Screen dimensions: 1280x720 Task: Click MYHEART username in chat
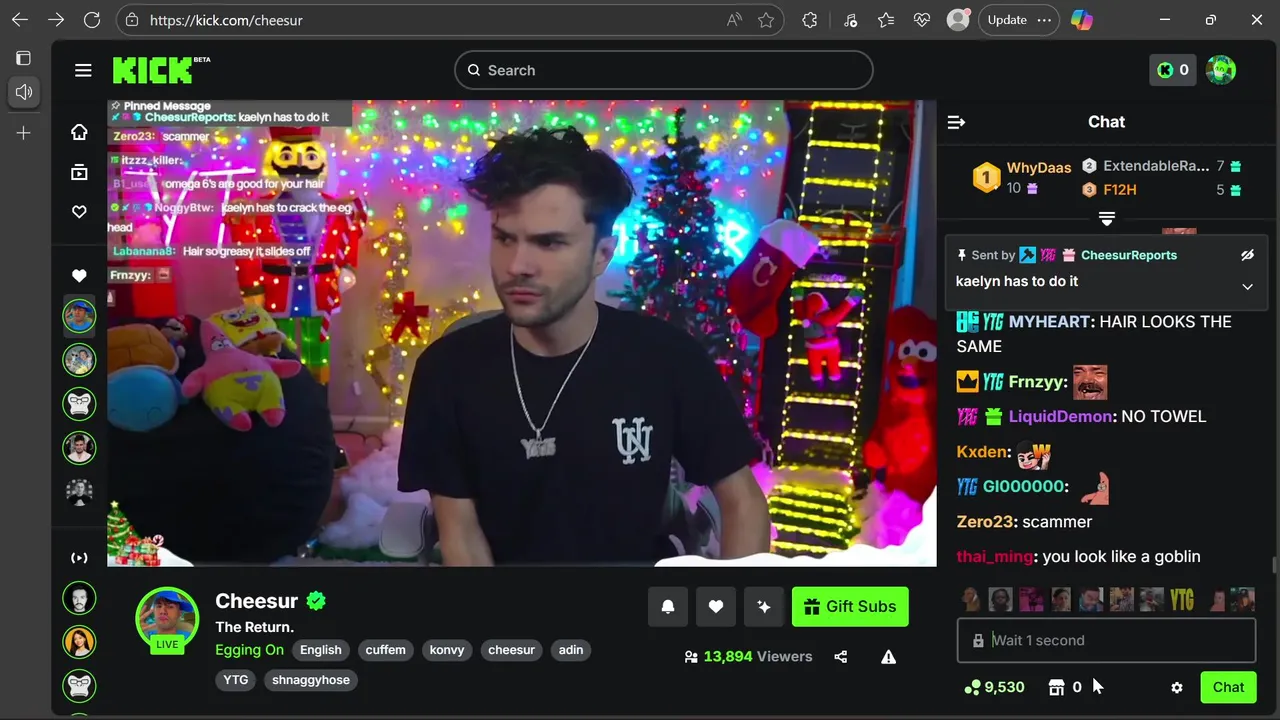point(1049,322)
